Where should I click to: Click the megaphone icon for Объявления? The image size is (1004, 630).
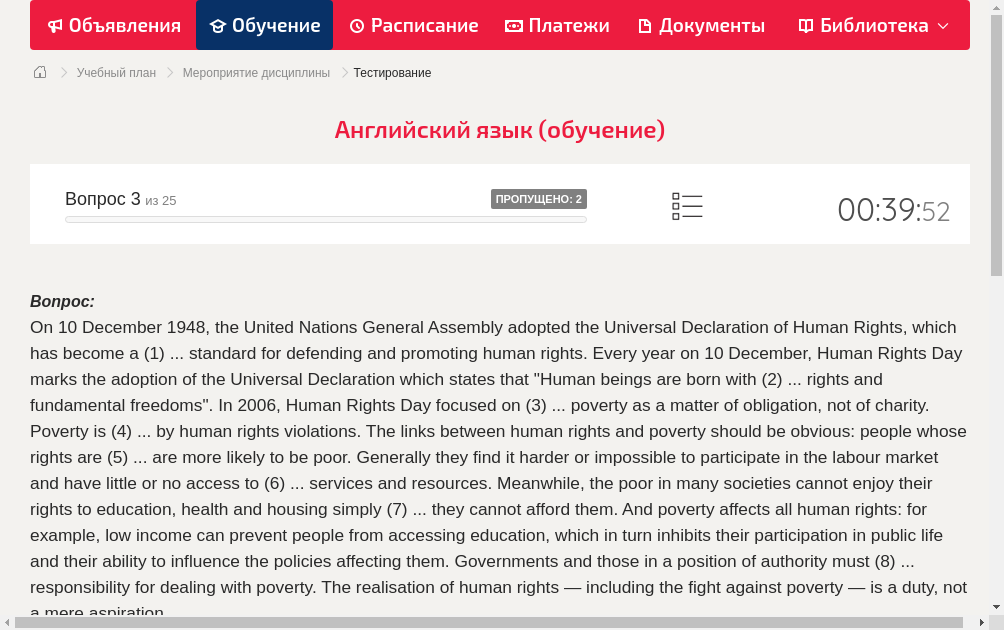click(55, 26)
